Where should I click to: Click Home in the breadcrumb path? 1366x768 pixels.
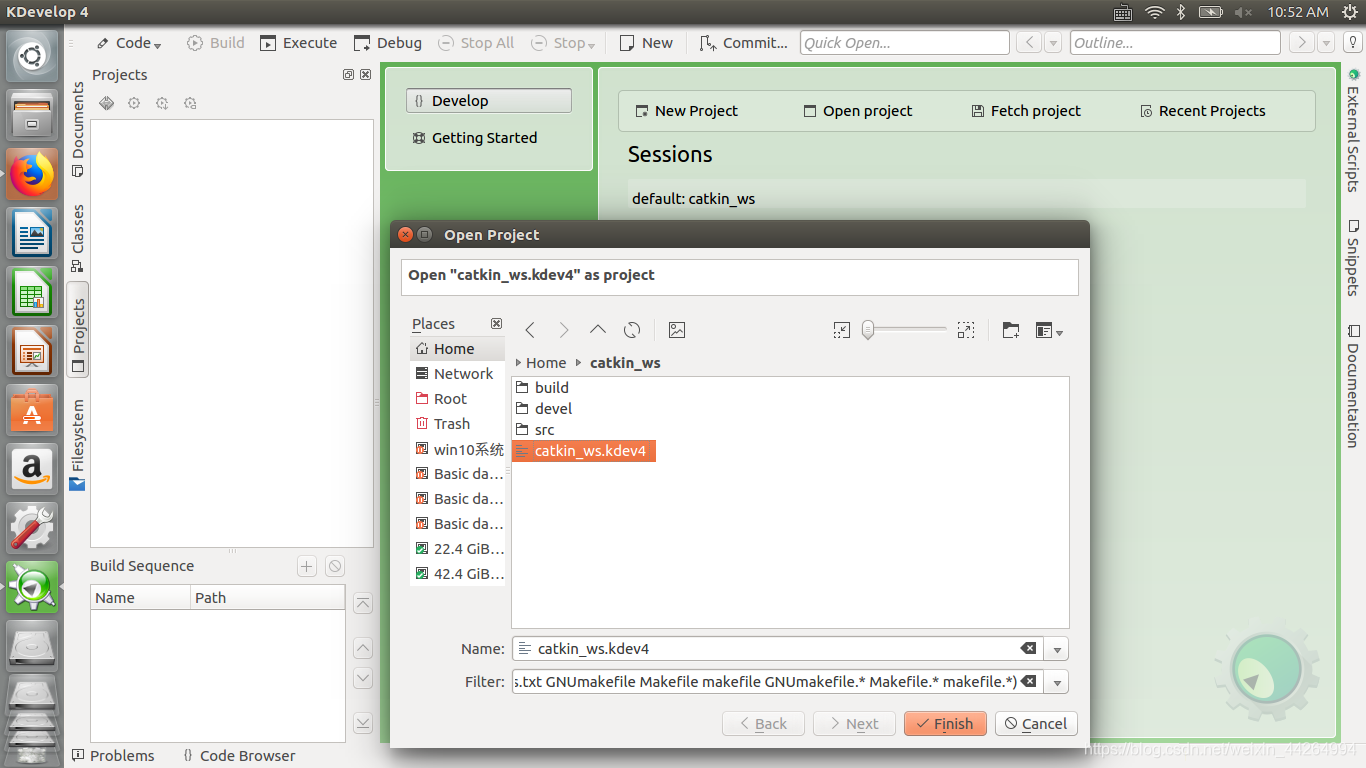click(546, 363)
